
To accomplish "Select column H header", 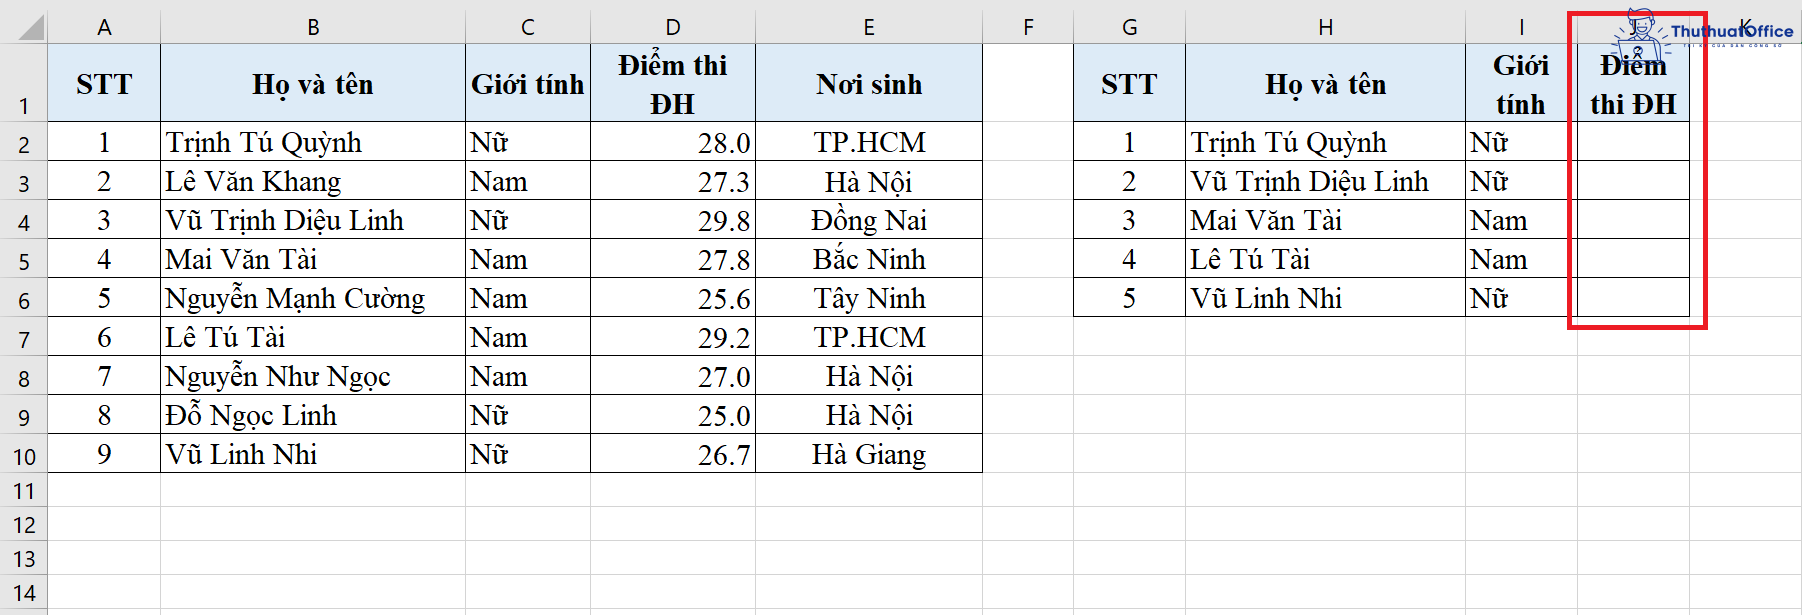I will click(x=1325, y=27).
